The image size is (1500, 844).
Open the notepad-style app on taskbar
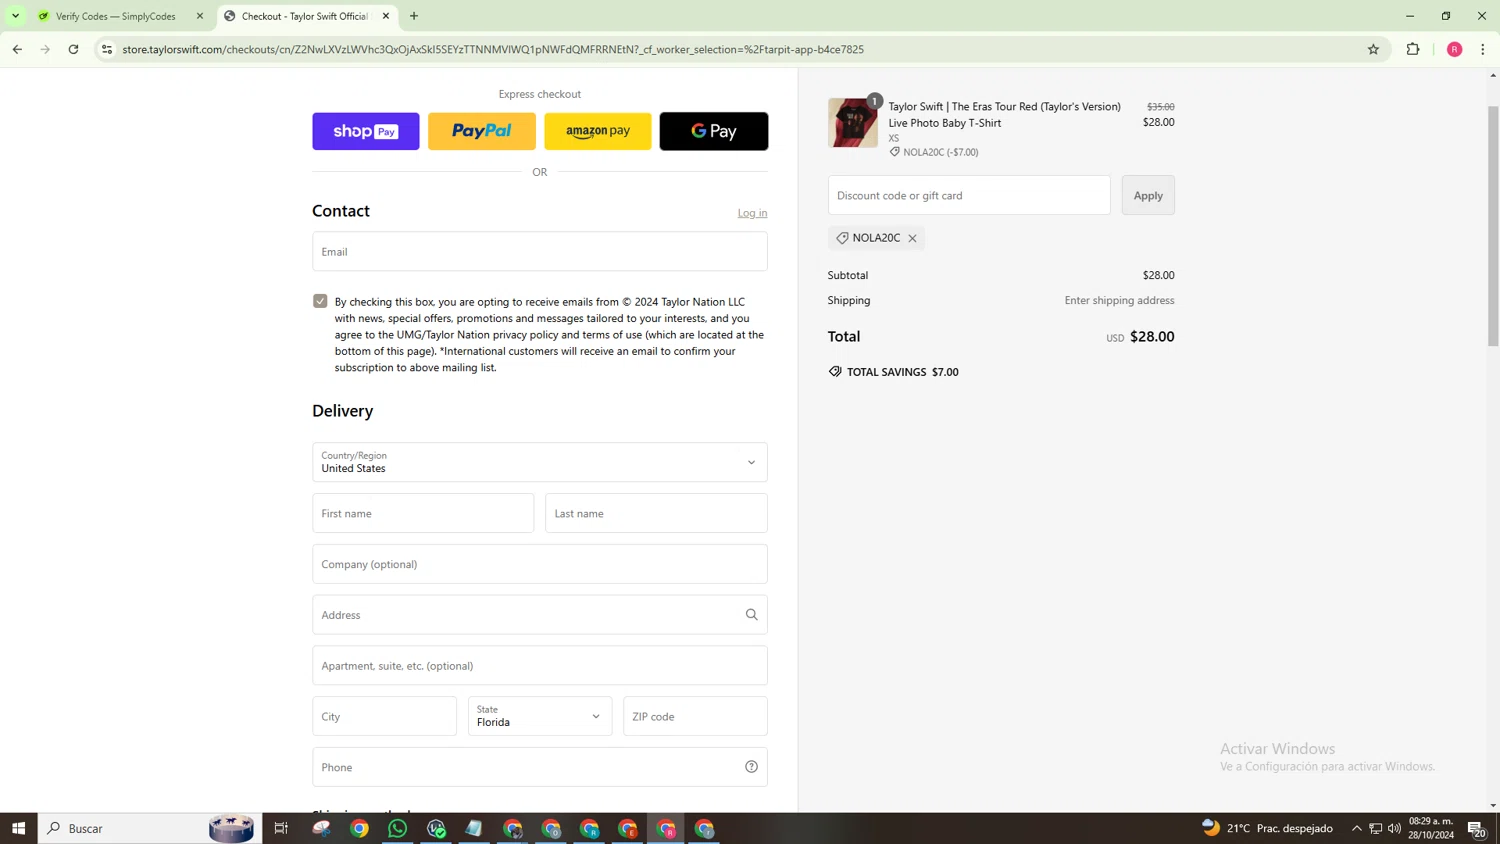point(474,828)
